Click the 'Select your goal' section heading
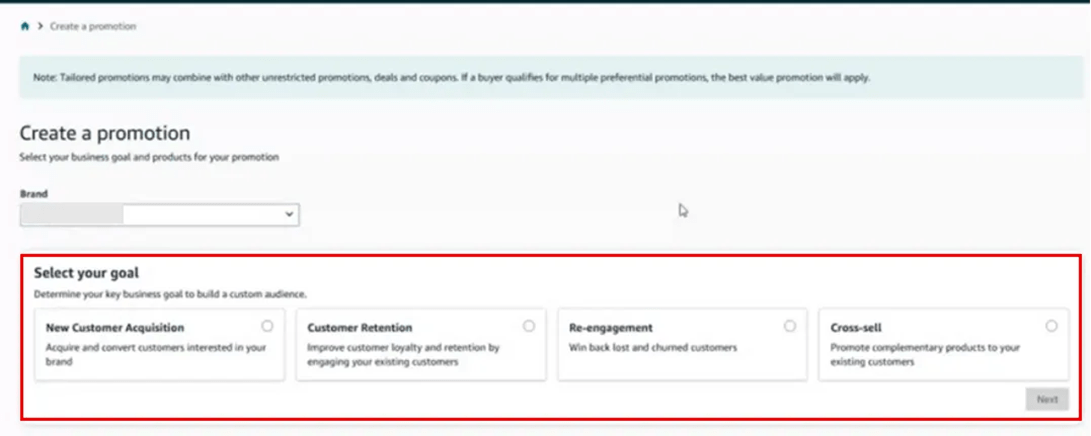Image resolution: width=1091 pixels, height=436 pixels. click(x=86, y=272)
